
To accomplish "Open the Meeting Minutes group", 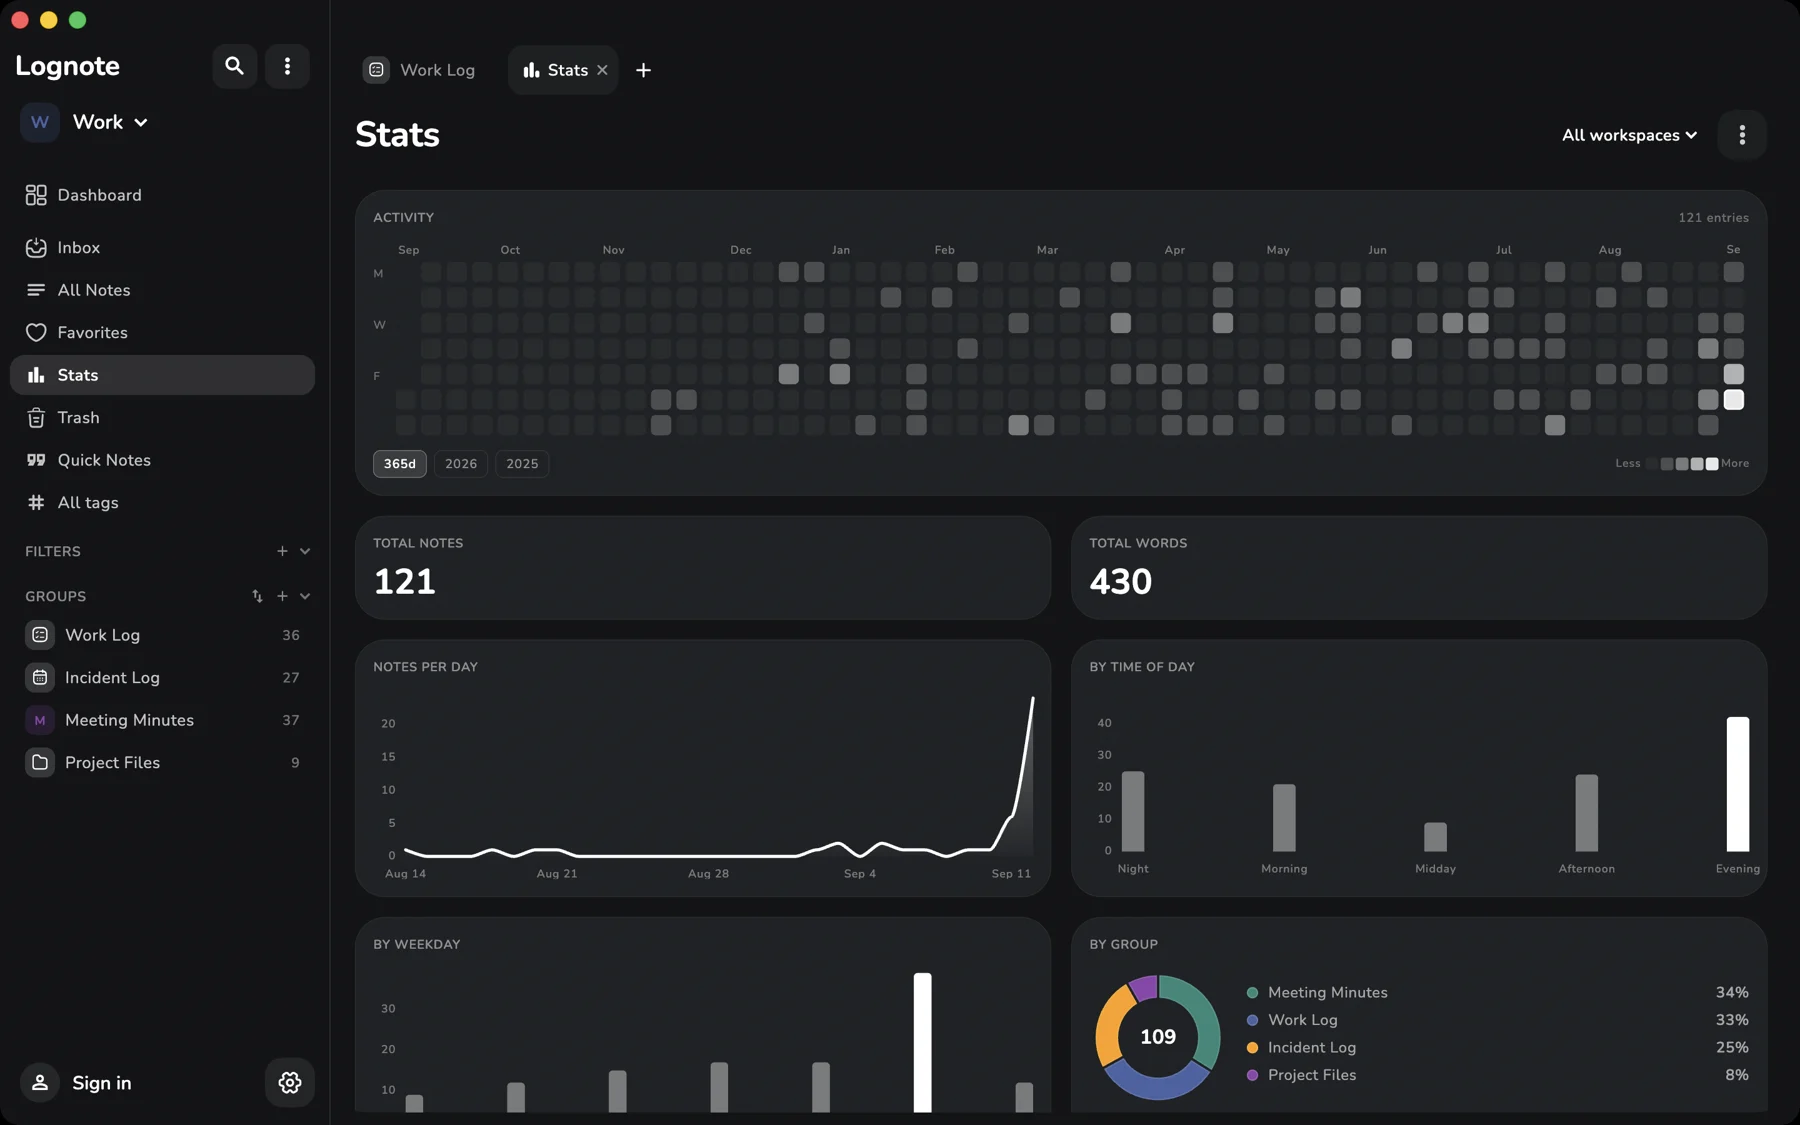I will point(162,720).
